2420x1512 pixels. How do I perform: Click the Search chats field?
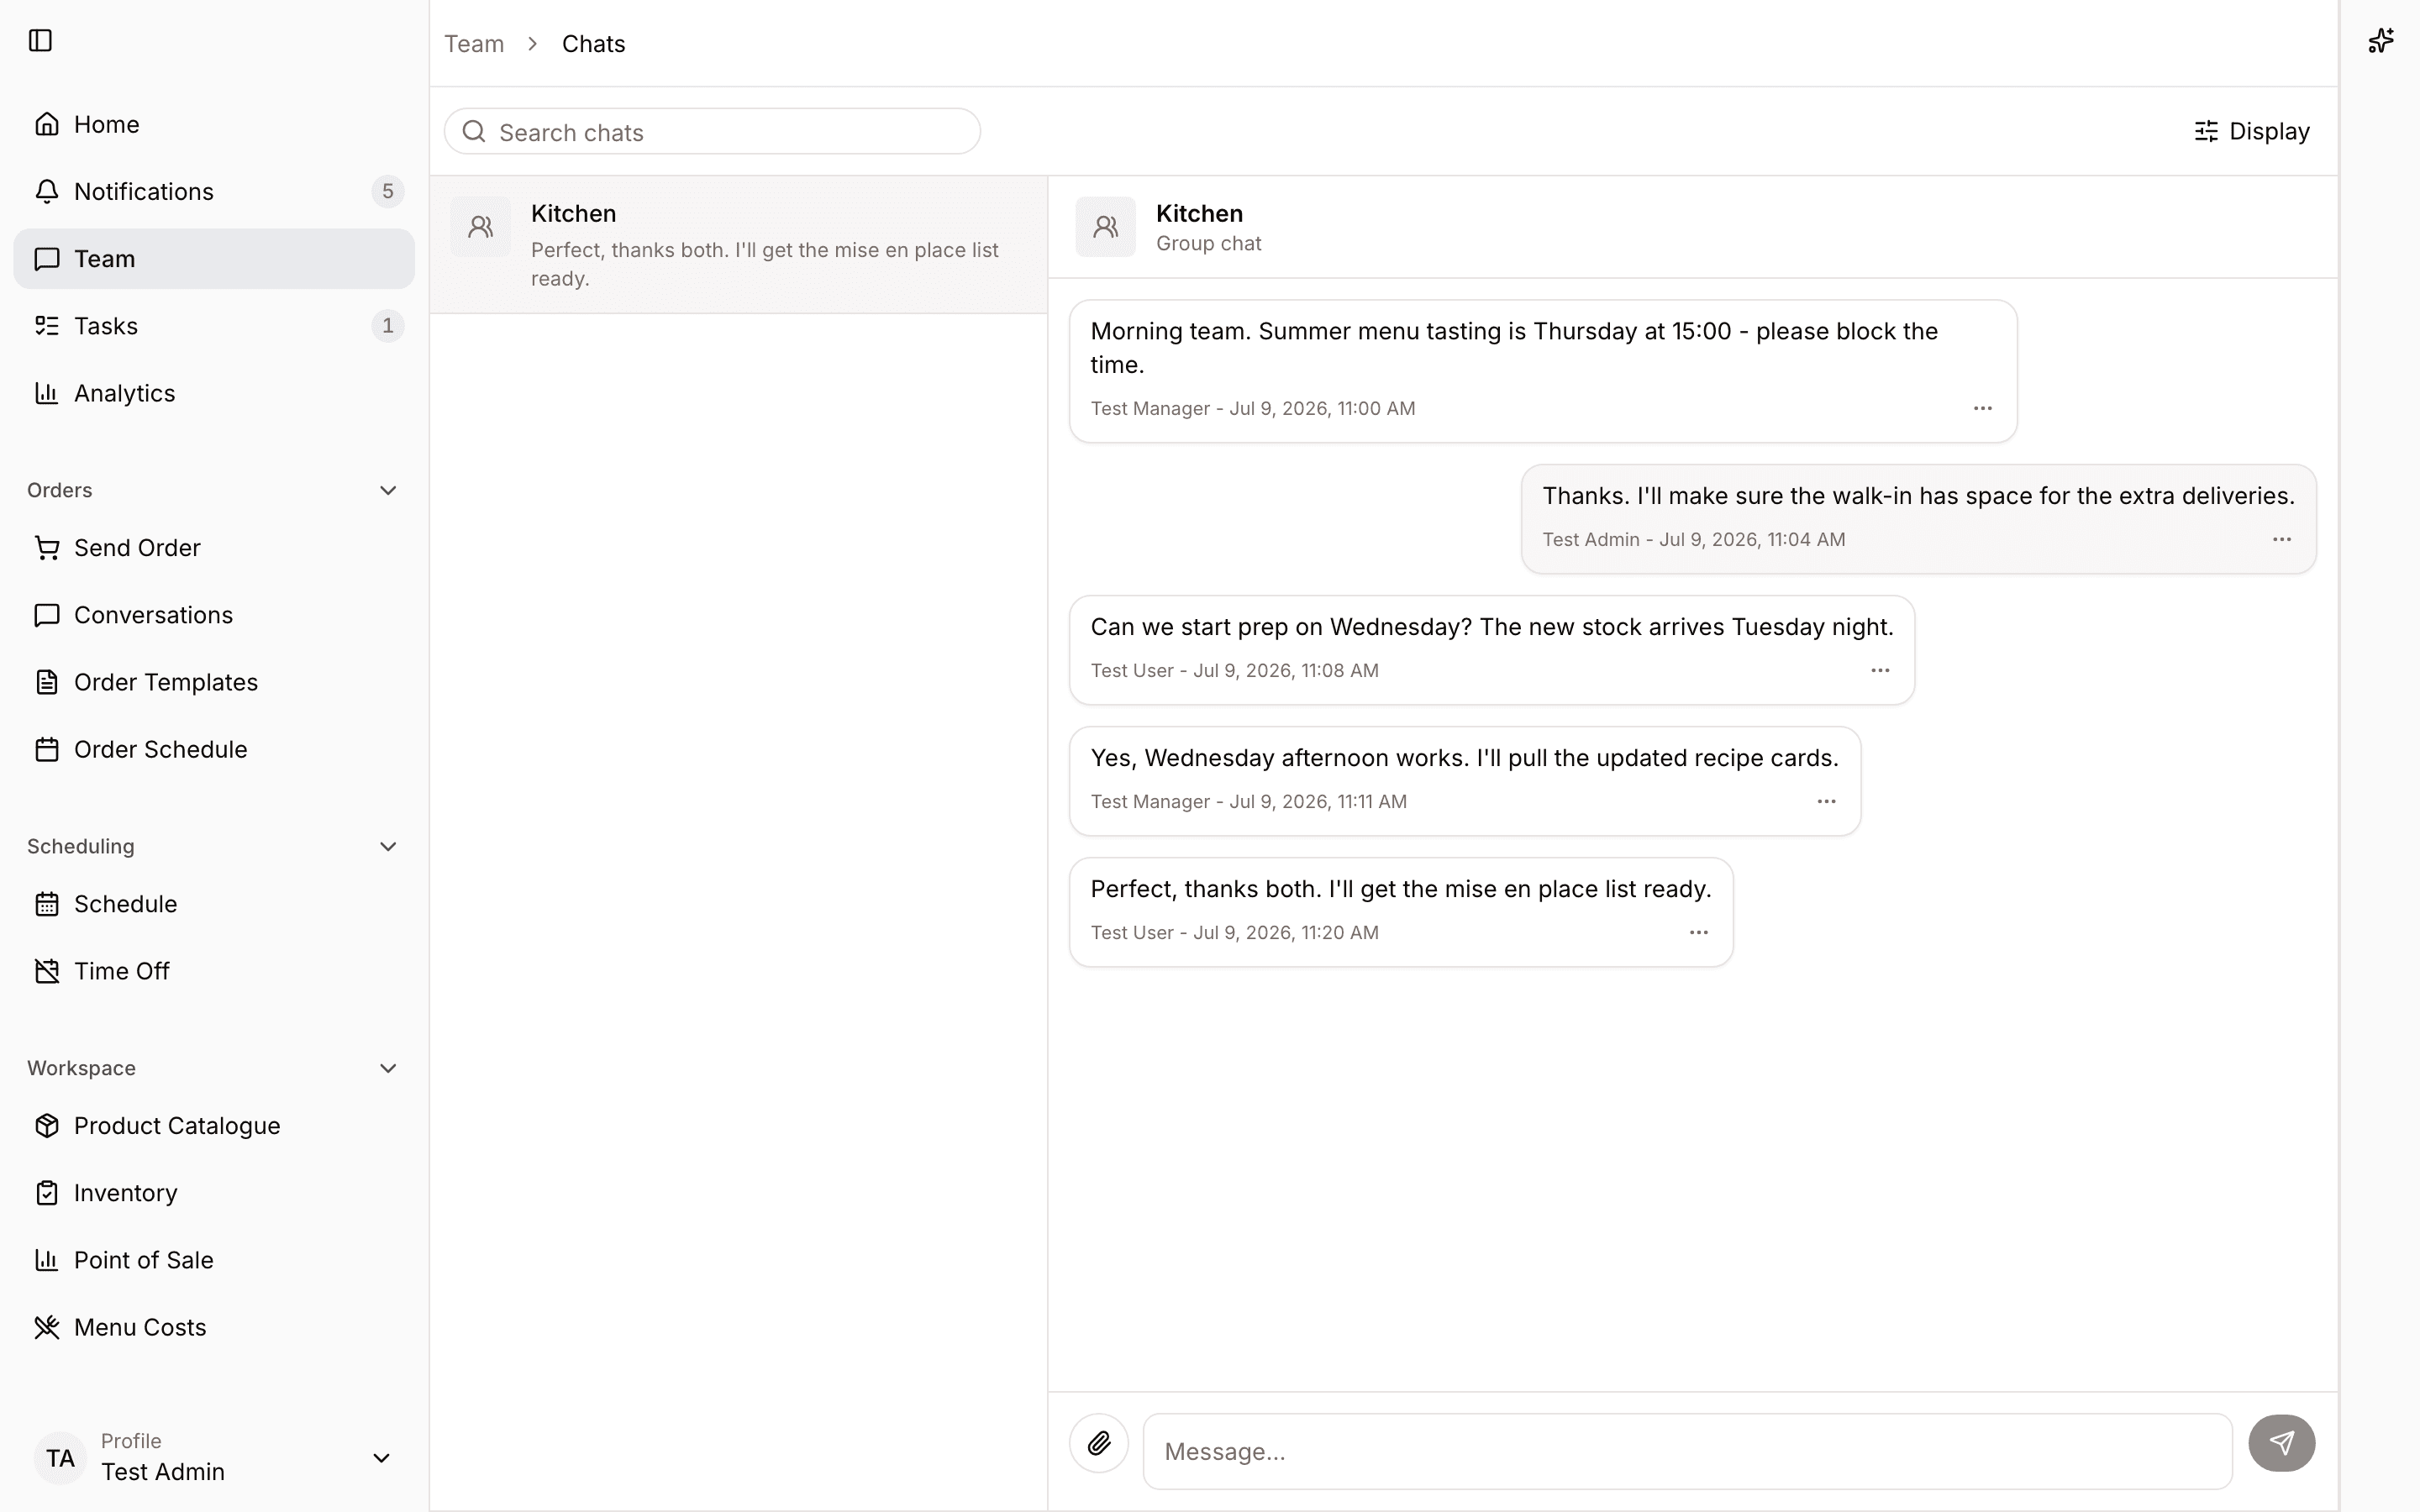pos(712,132)
